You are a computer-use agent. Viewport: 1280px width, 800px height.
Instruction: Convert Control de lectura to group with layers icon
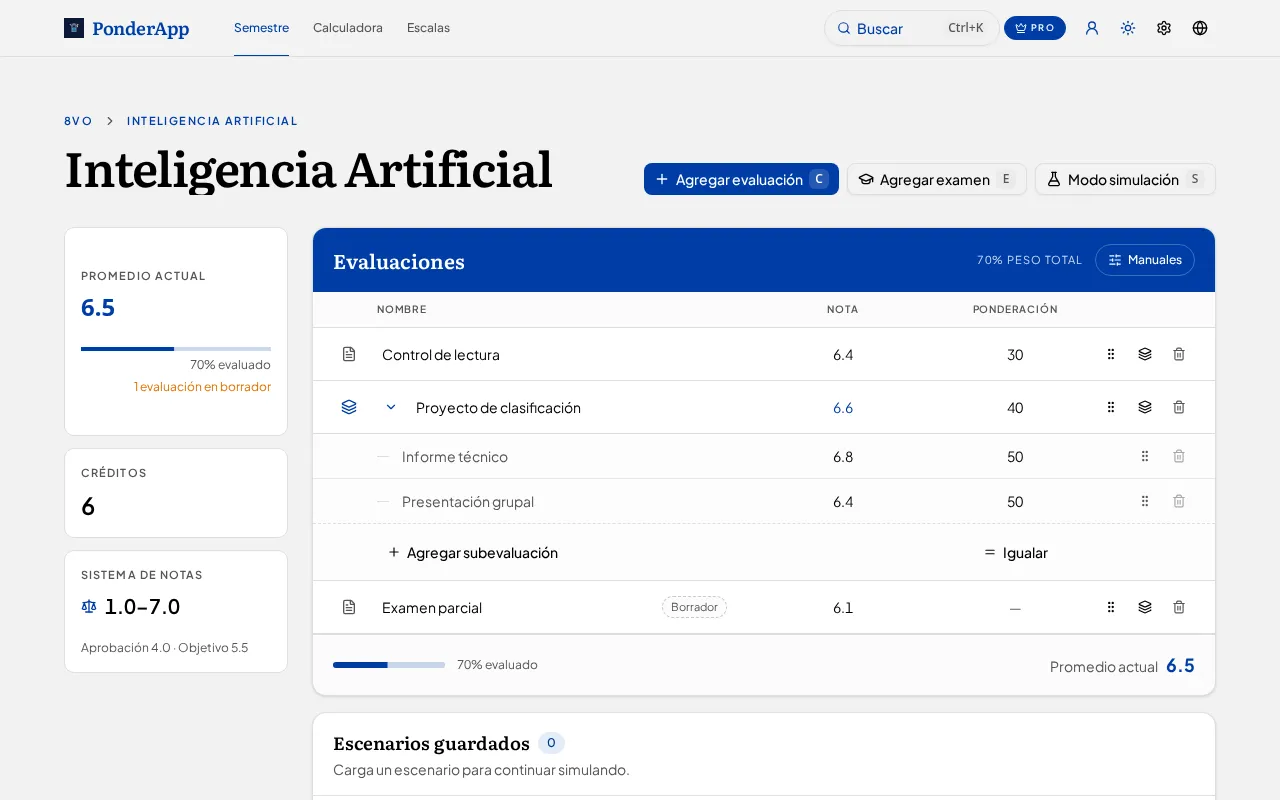[x=1145, y=354]
